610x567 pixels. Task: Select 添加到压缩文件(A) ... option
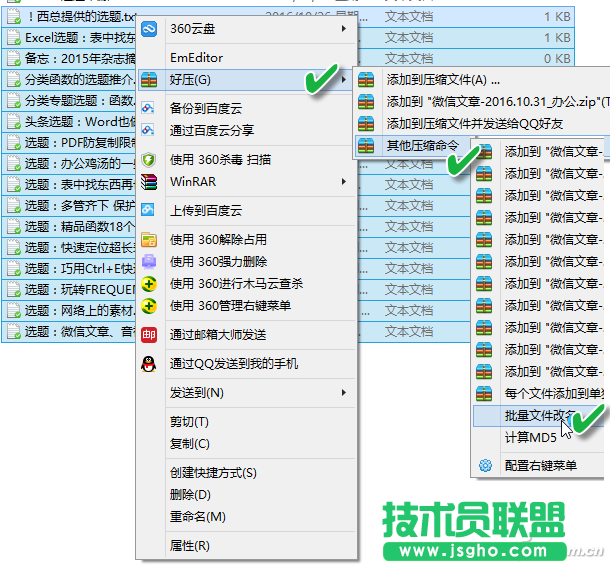442,80
